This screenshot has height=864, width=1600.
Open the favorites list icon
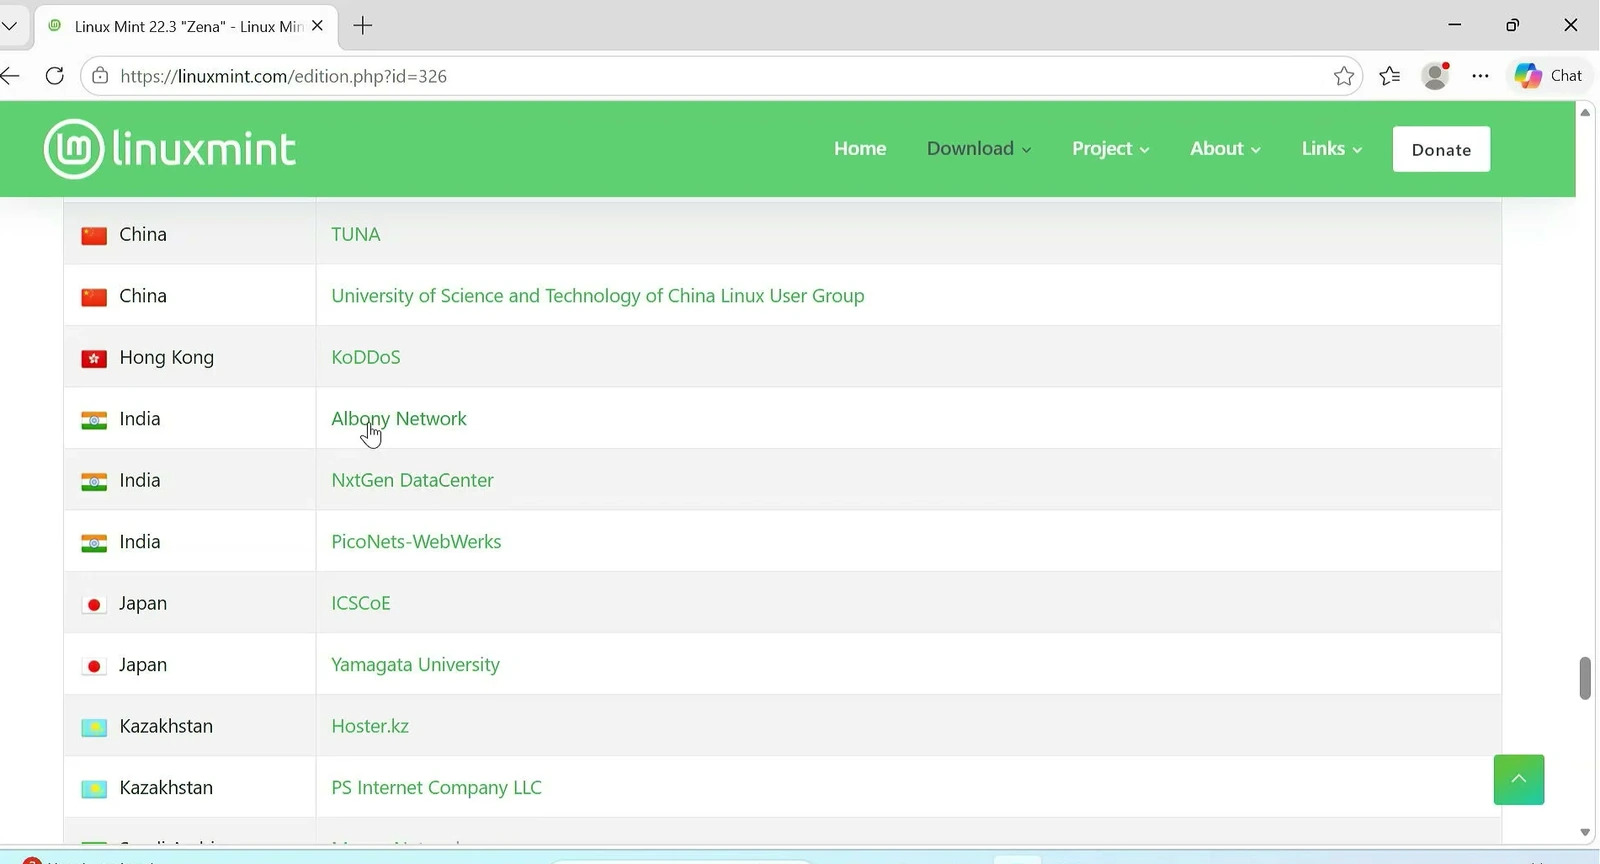1389,76
